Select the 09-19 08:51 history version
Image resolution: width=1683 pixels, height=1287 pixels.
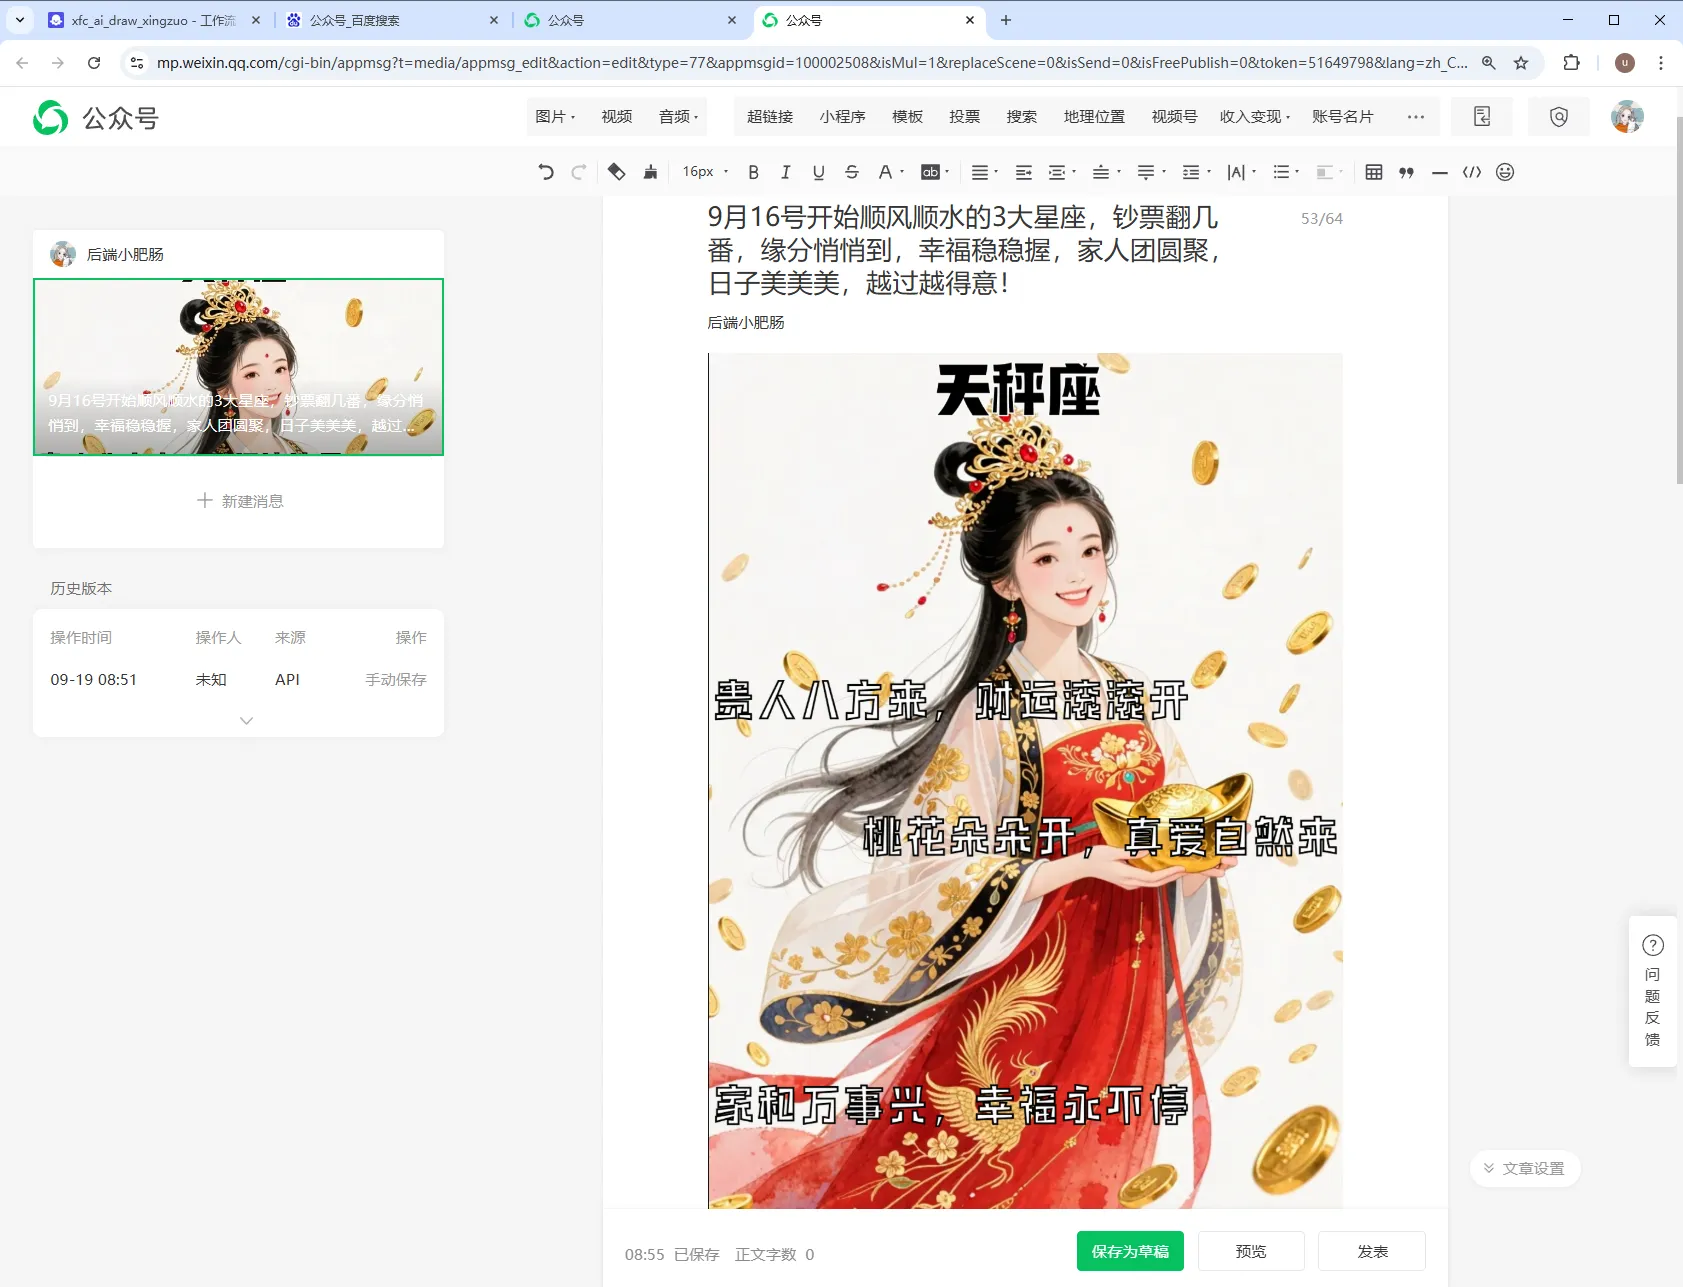pos(239,680)
